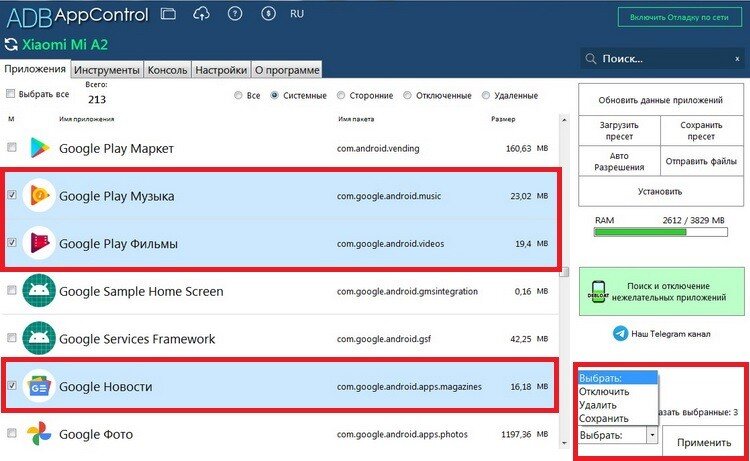Open the Консоль tab
The image size is (750, 461).
coord(167,70)
